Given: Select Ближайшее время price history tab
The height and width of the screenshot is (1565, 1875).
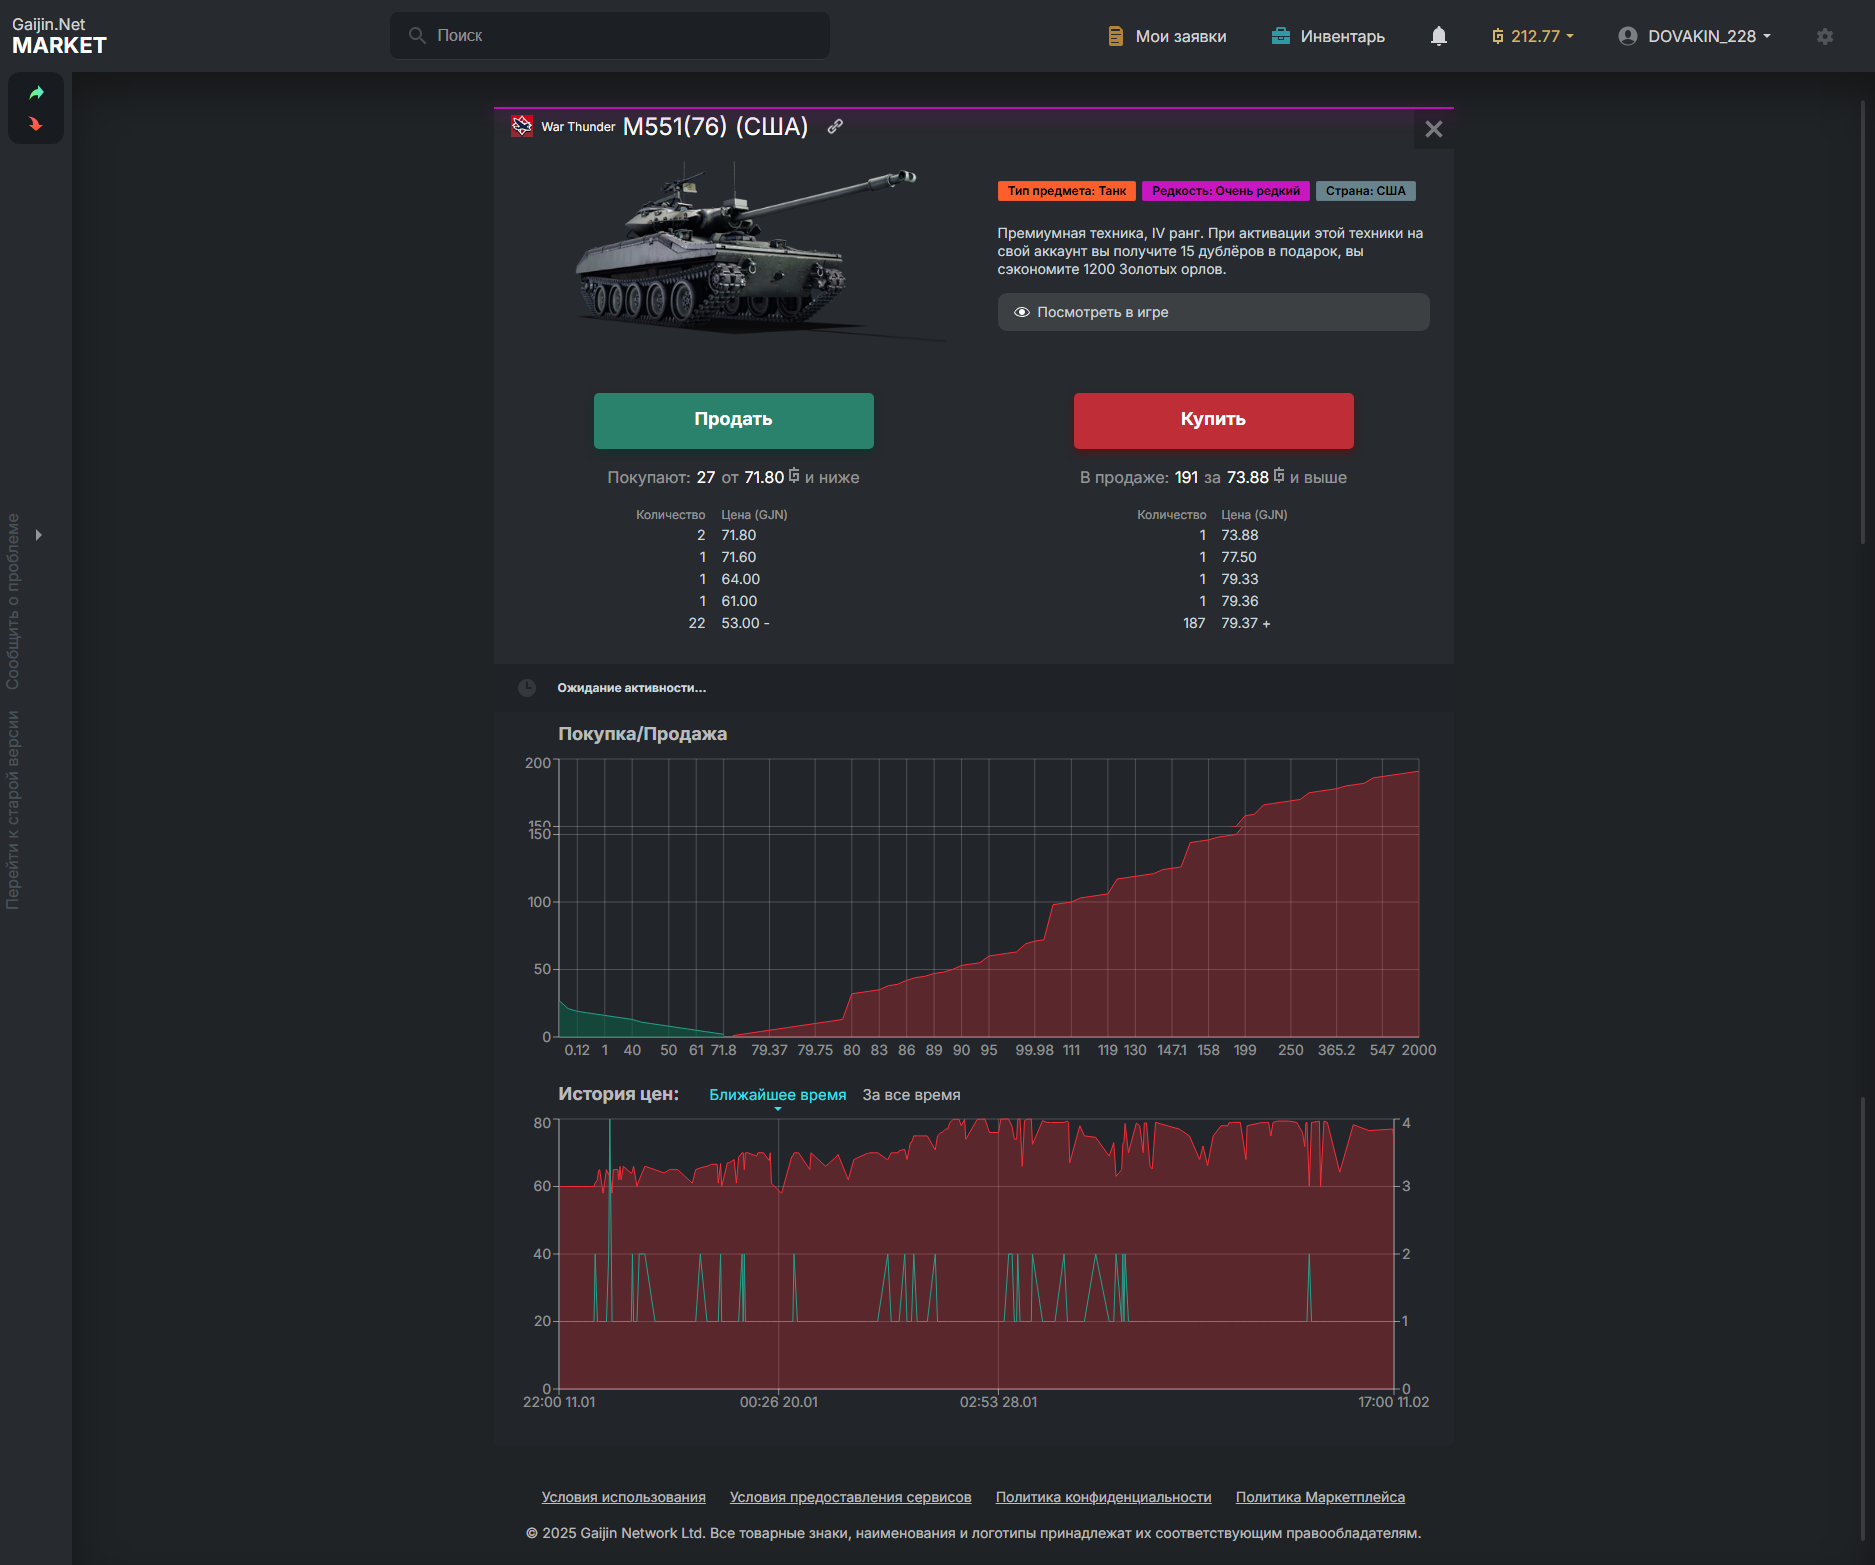Looking at the screenshot, I should (x=777, y=1095).
